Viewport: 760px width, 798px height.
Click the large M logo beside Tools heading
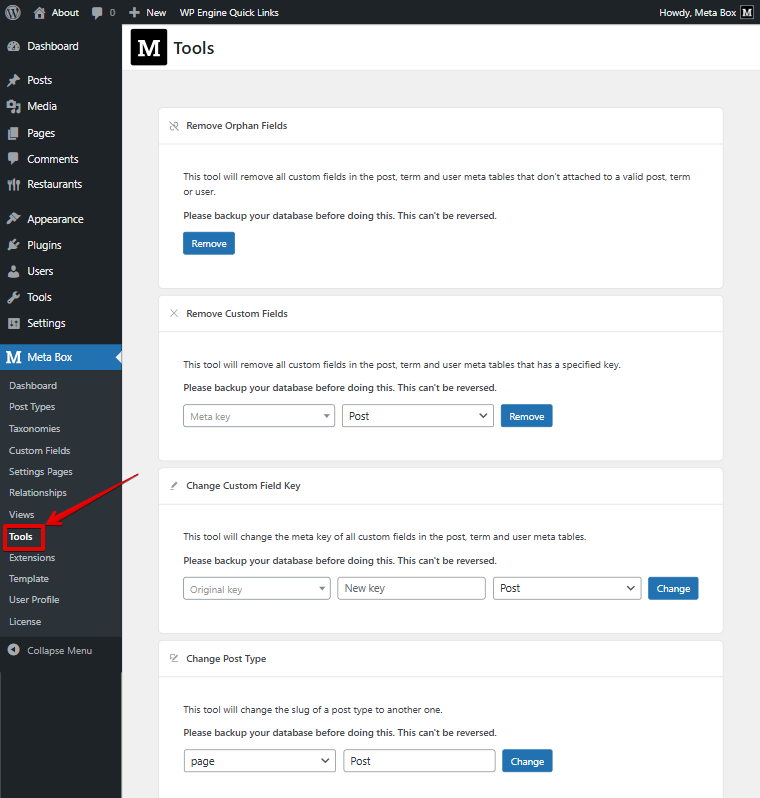click(149, 47)
